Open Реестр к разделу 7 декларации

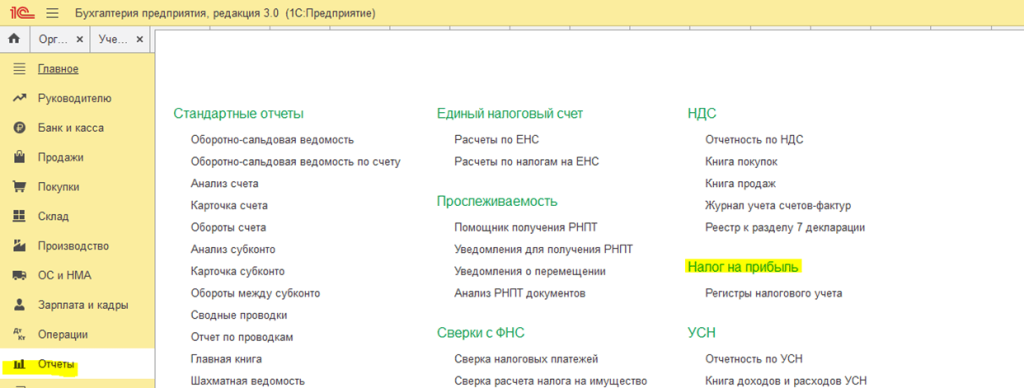[785, 227]
